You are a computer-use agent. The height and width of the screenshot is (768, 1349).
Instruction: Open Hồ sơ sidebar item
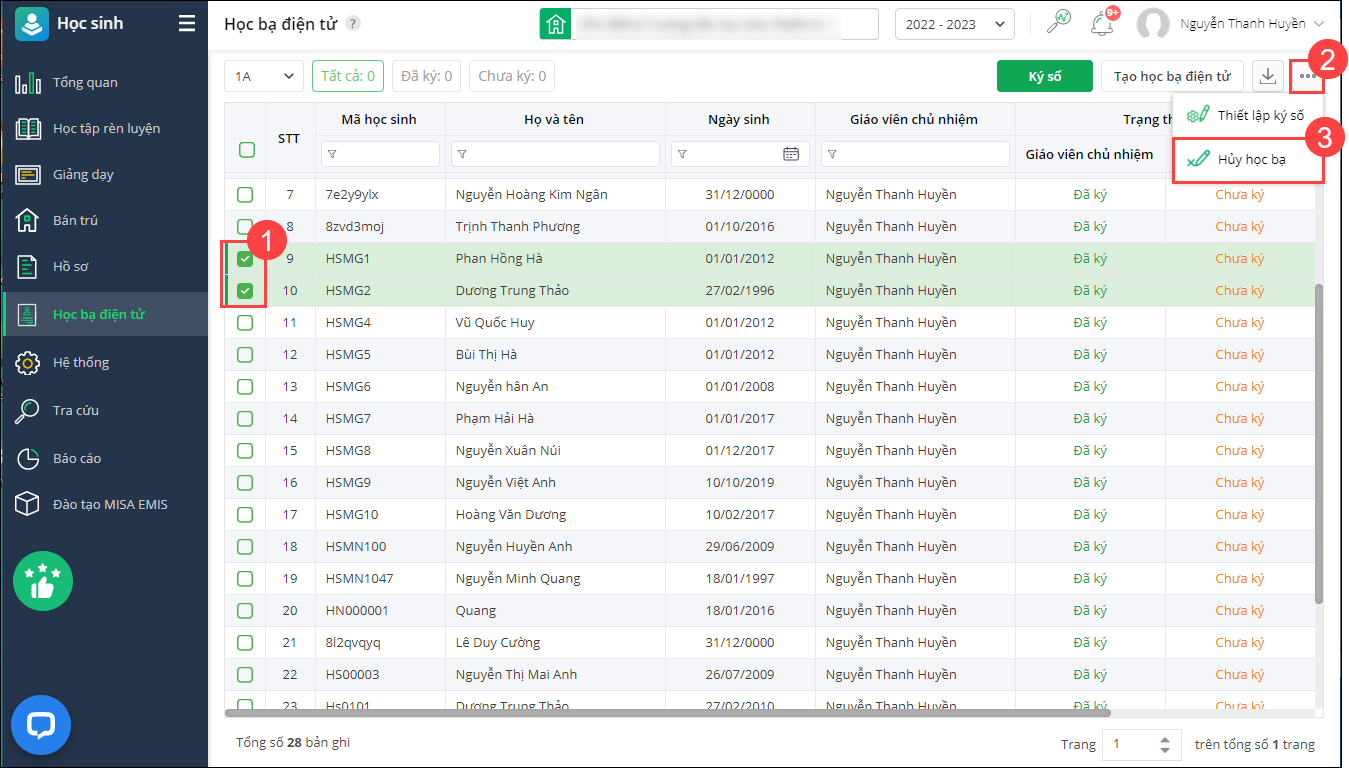(104, 266)
